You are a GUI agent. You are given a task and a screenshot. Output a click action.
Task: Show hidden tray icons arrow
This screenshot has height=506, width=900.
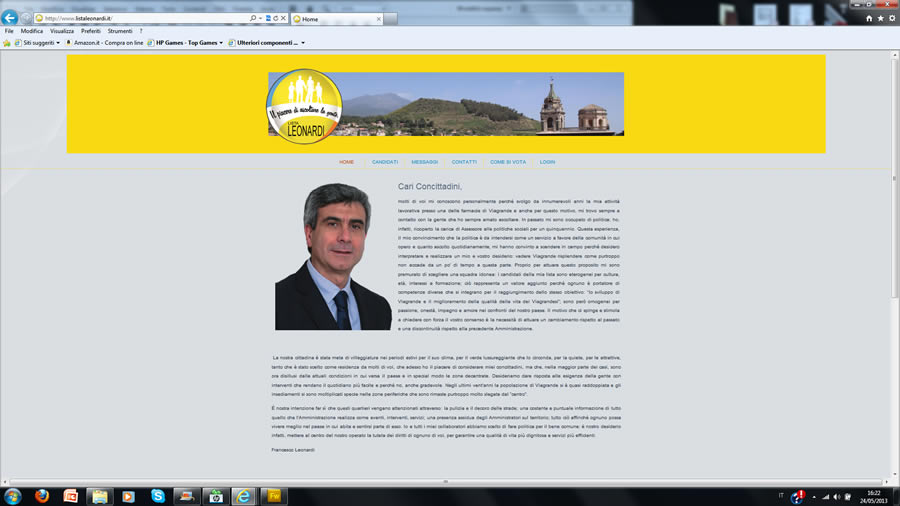pyautogui.click(x=814, y=497)
